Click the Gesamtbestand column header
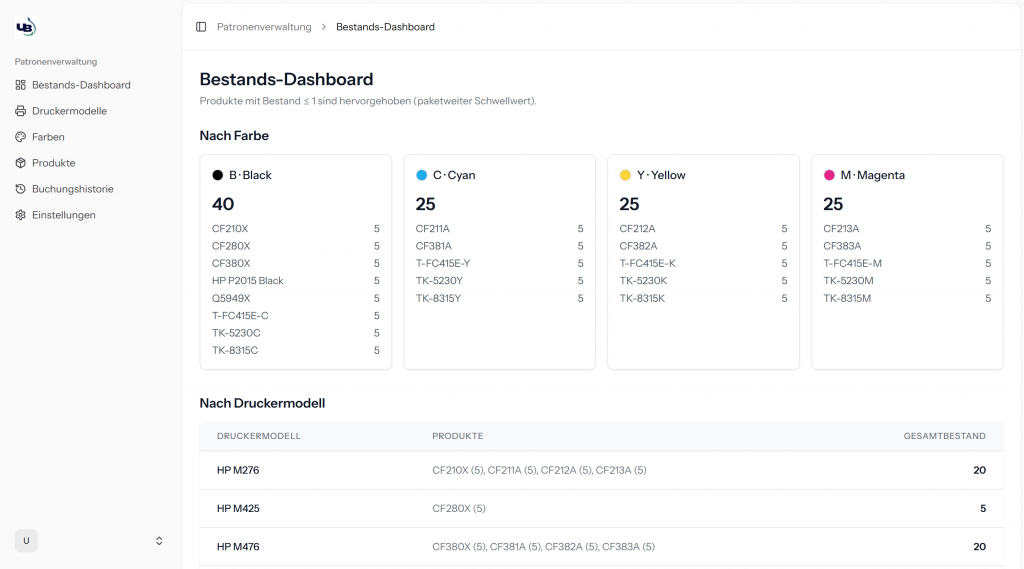The width and height of the screenshot is (1024, 569). click(944, 436)
